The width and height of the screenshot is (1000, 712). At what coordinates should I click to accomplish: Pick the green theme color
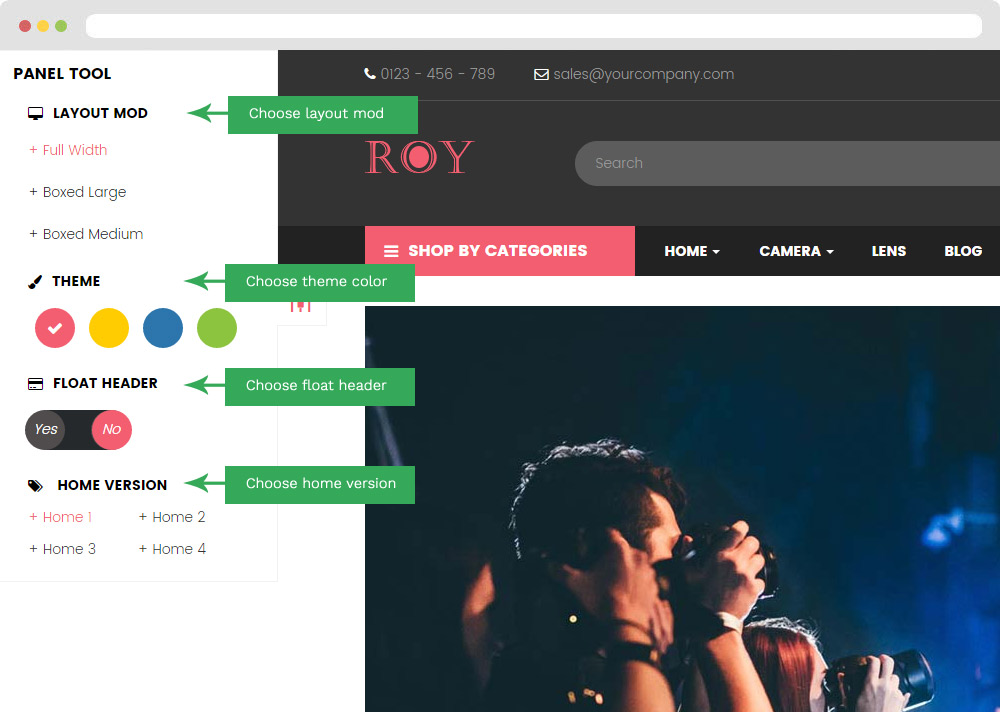[x=217, y=328]
